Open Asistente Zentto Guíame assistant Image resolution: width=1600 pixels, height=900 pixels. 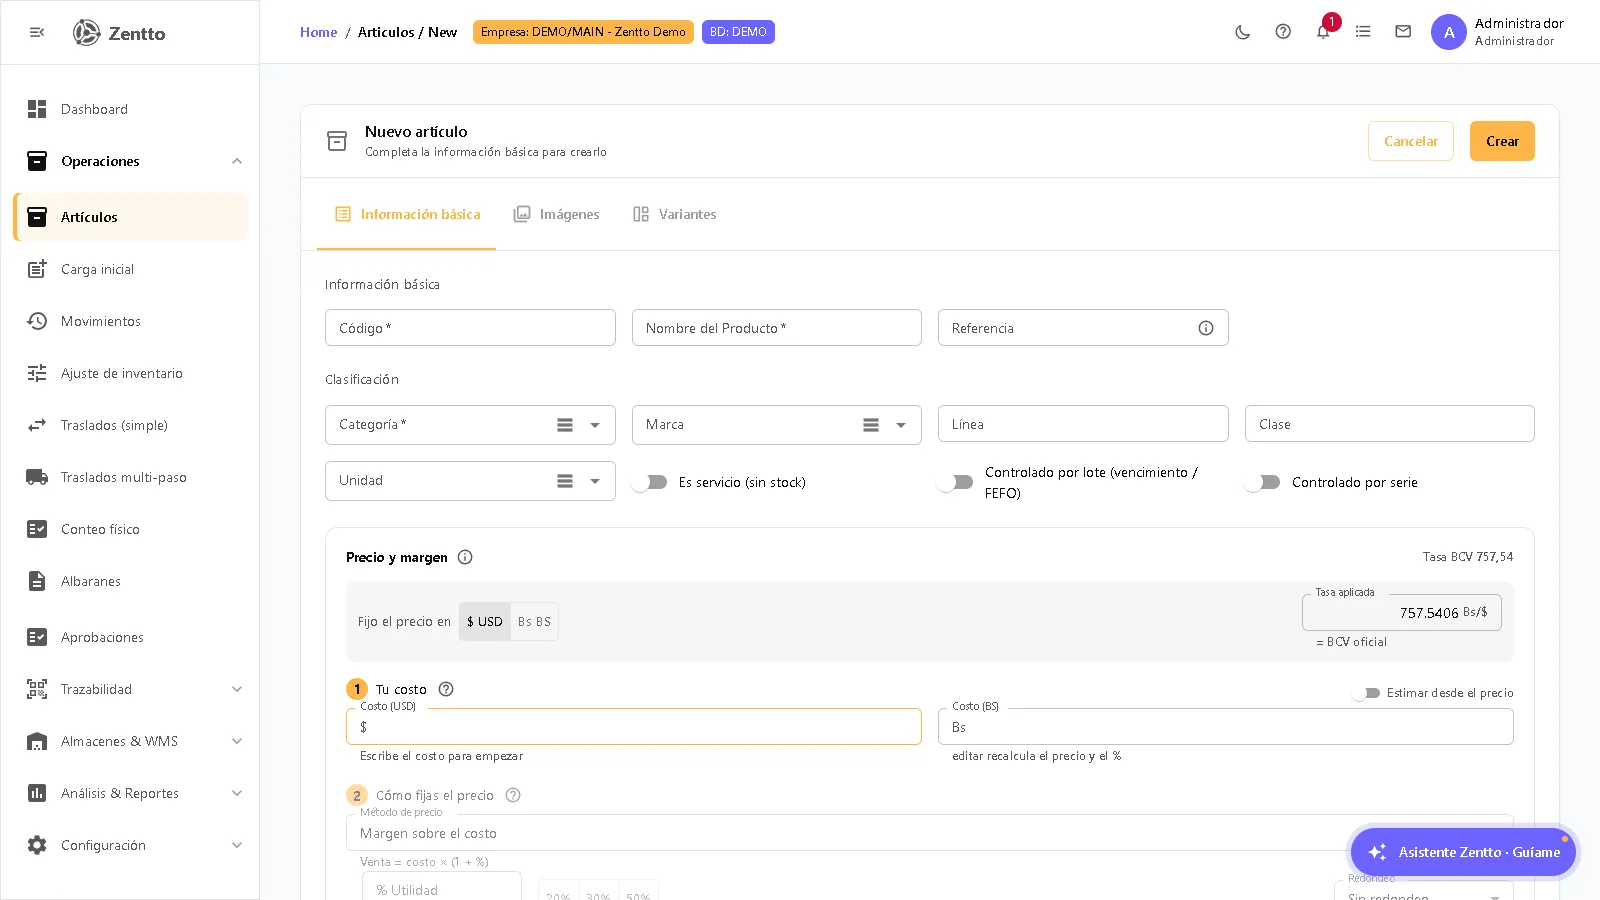[x=1464, y=852]
